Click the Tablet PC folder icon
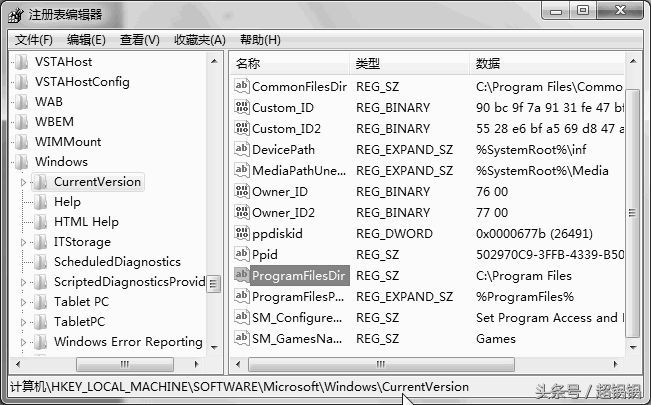The image size is (651, 405). (41, 302)
